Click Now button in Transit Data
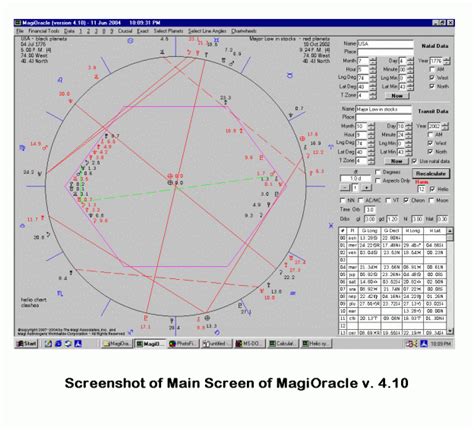The width and height of the screenshot is (474, 430). pos(396,161)
